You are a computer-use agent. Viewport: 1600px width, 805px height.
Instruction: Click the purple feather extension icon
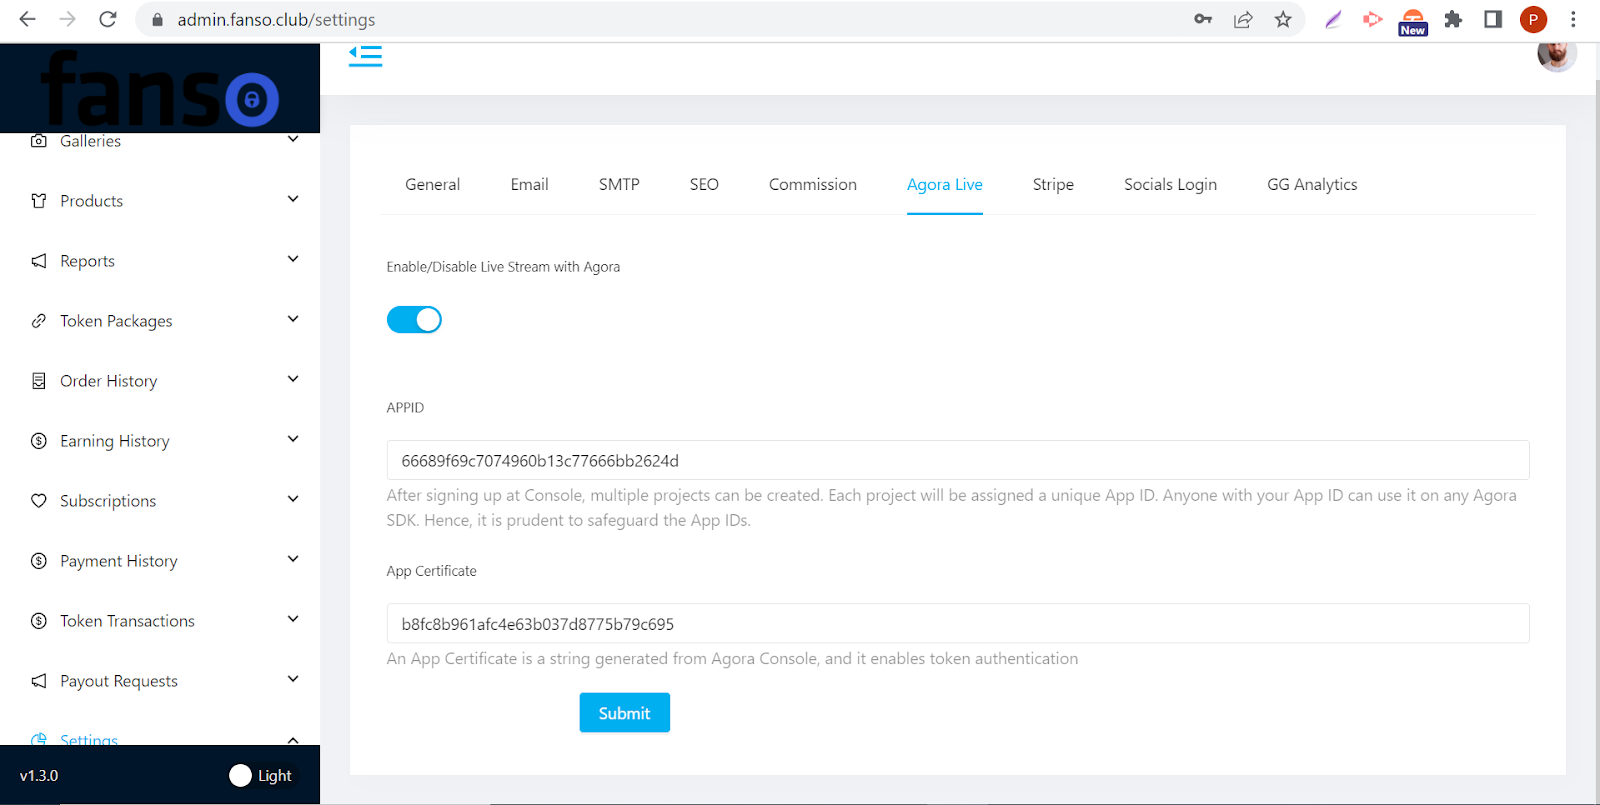click(1333, 19)
